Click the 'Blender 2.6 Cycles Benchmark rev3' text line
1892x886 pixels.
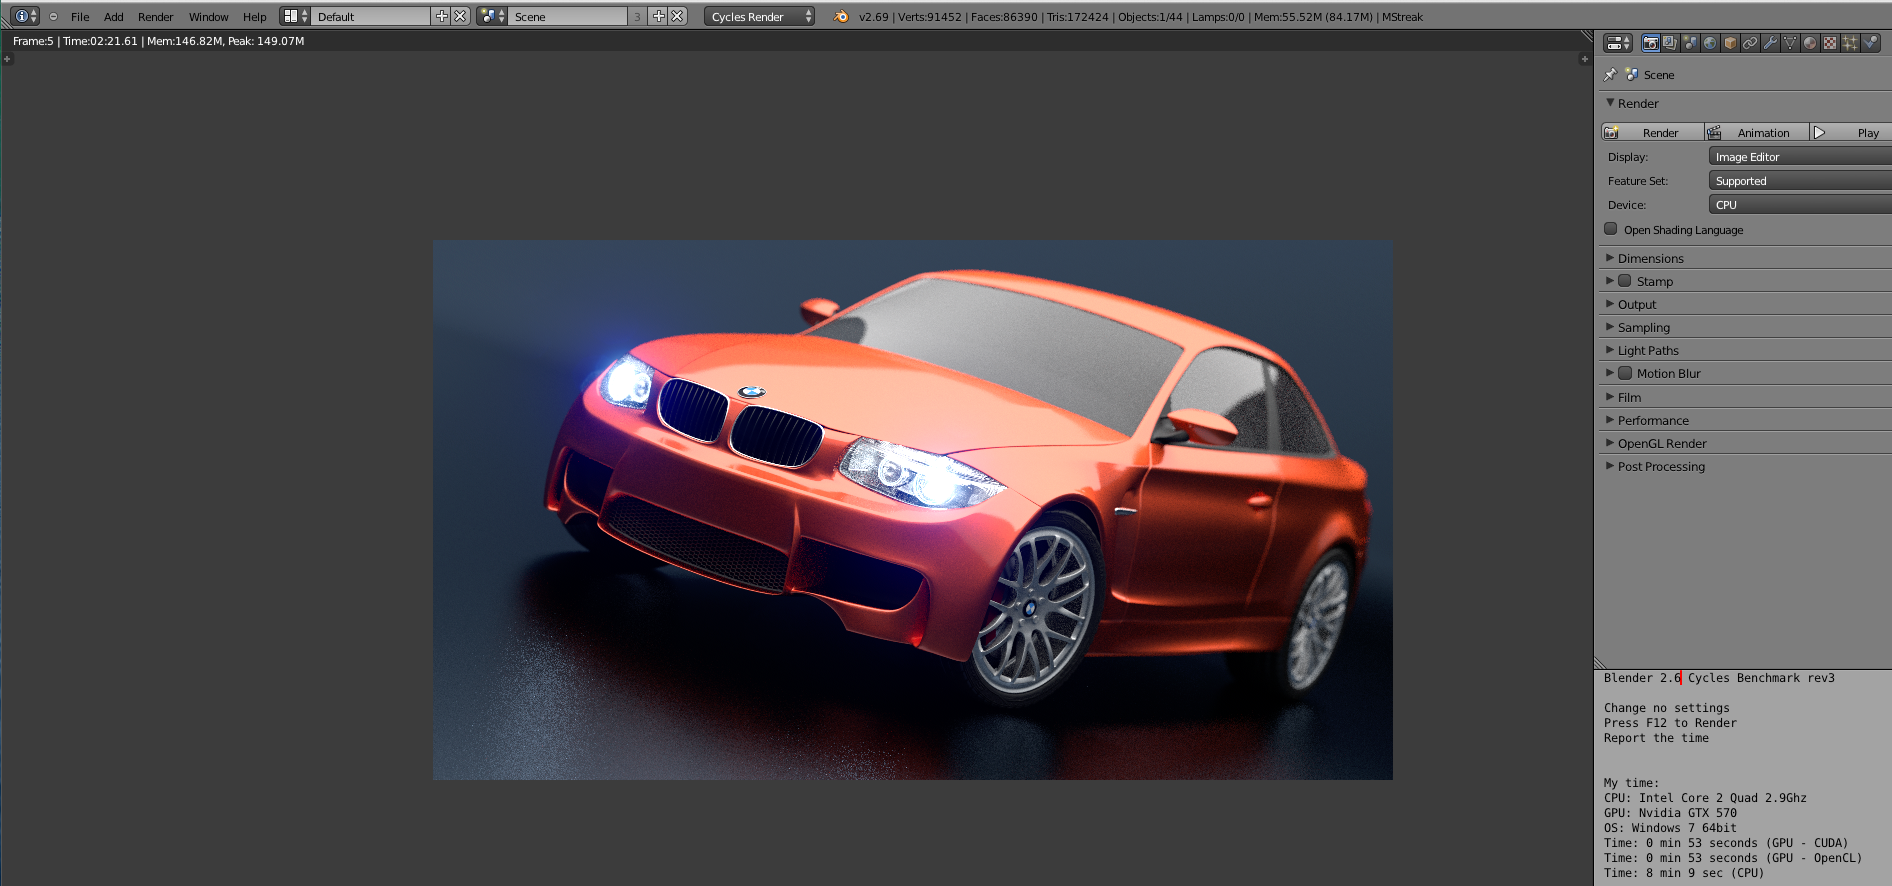coord(1719,678)
